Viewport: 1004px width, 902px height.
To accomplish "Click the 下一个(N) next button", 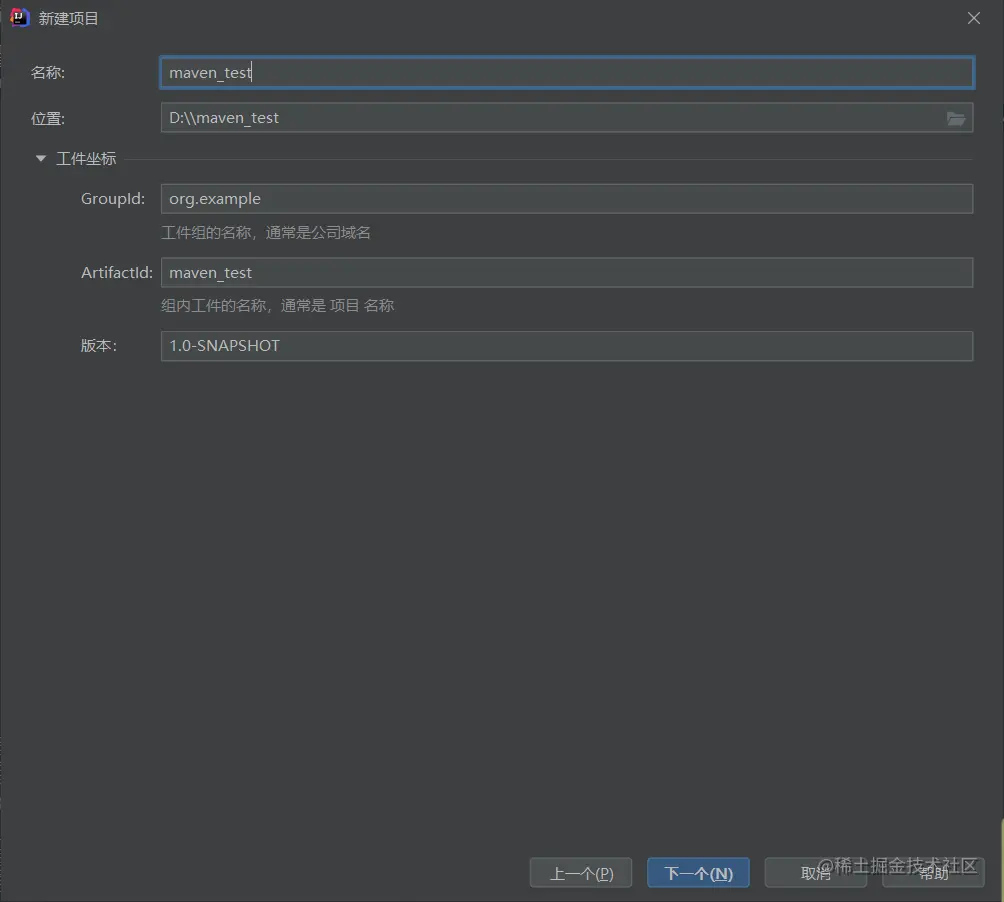I will [698, 873].
